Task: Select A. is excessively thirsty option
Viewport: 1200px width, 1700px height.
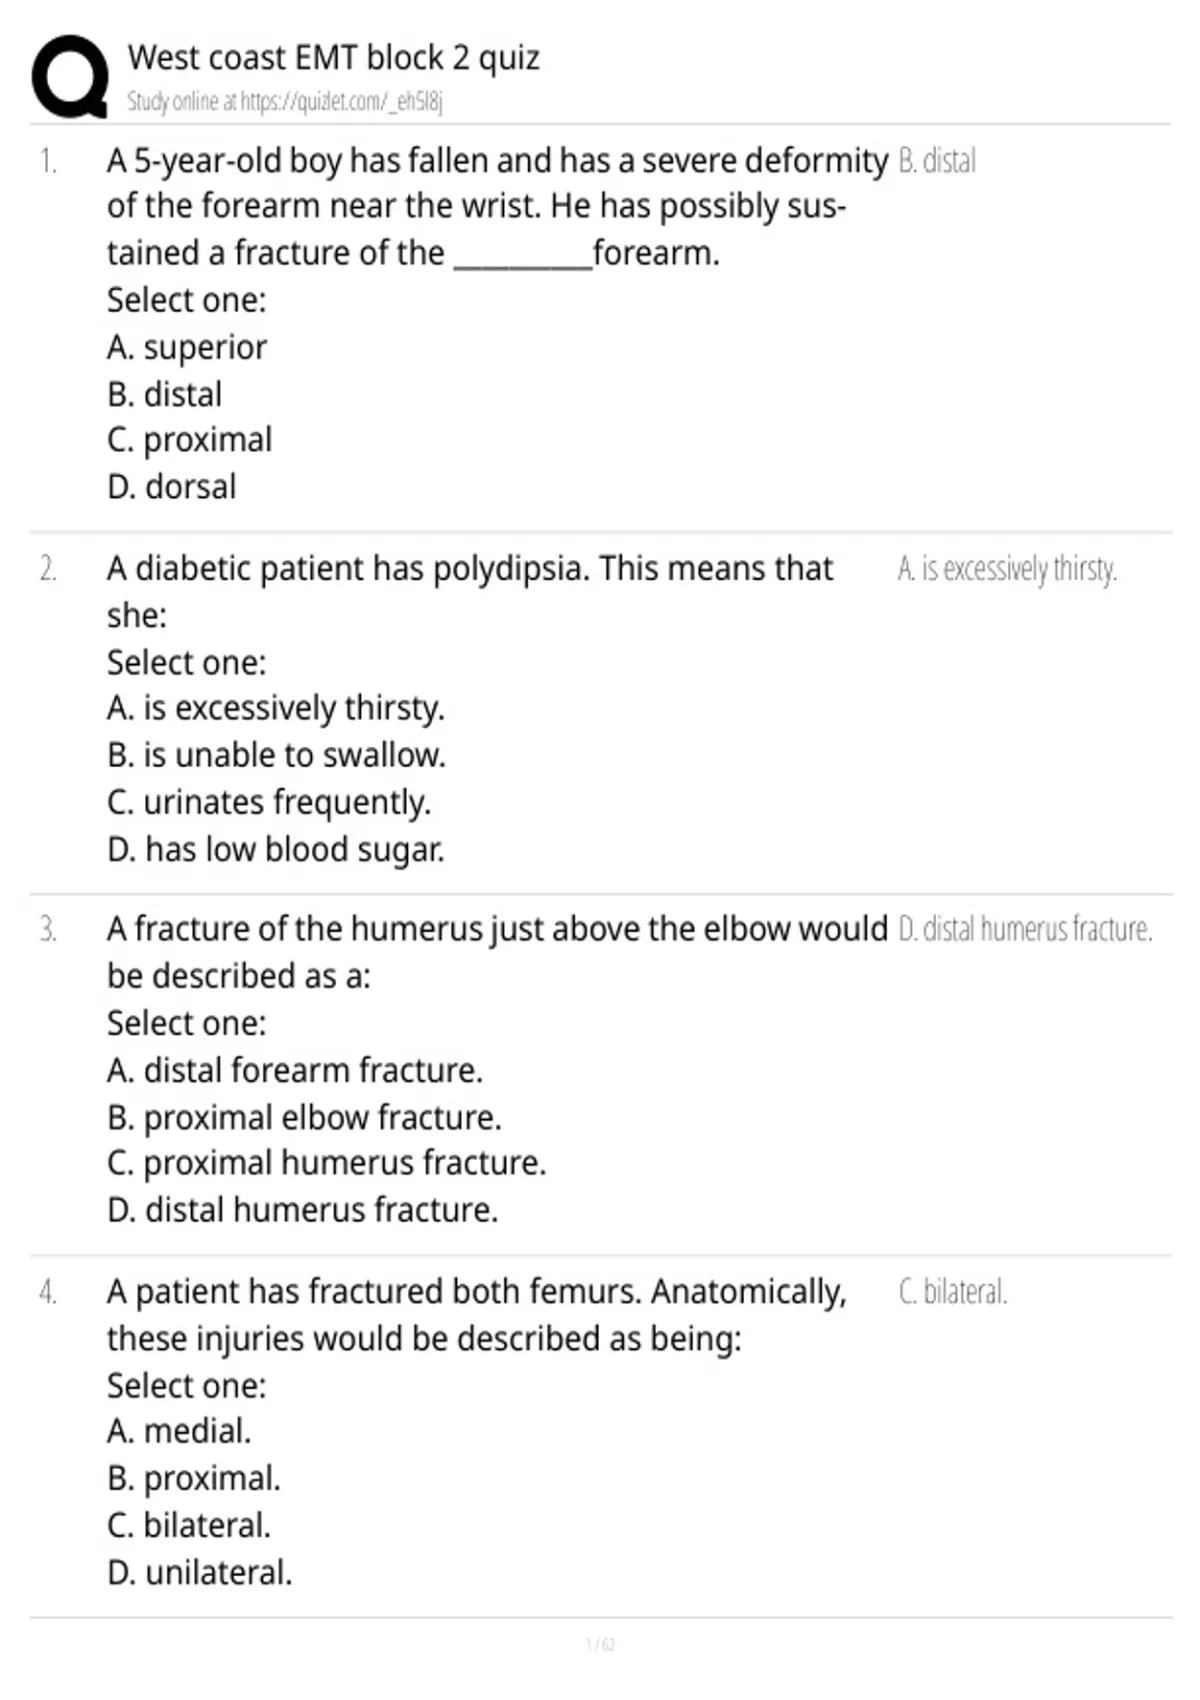Action: (276, 708)
